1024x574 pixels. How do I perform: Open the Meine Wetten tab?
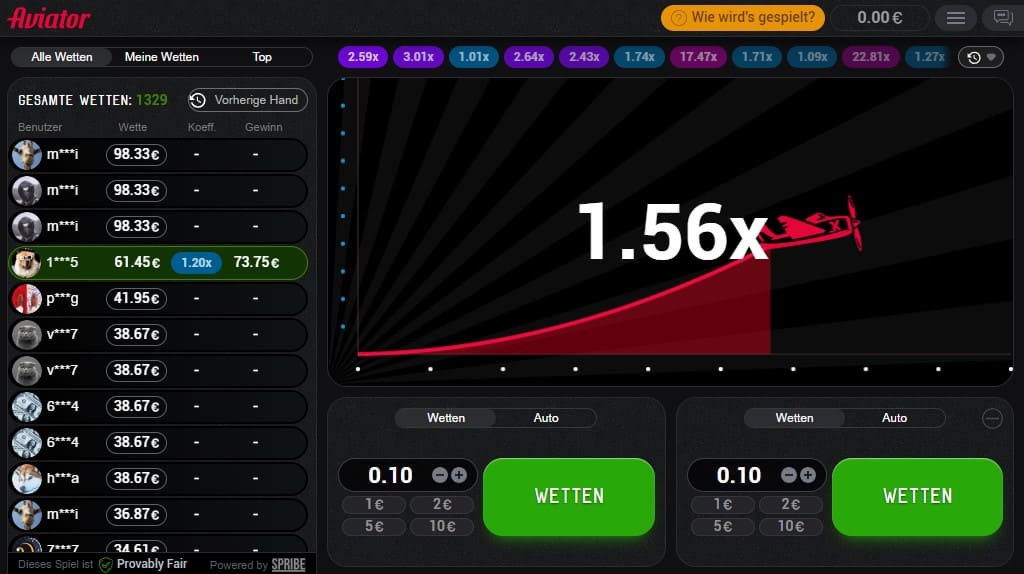[161, 57]
